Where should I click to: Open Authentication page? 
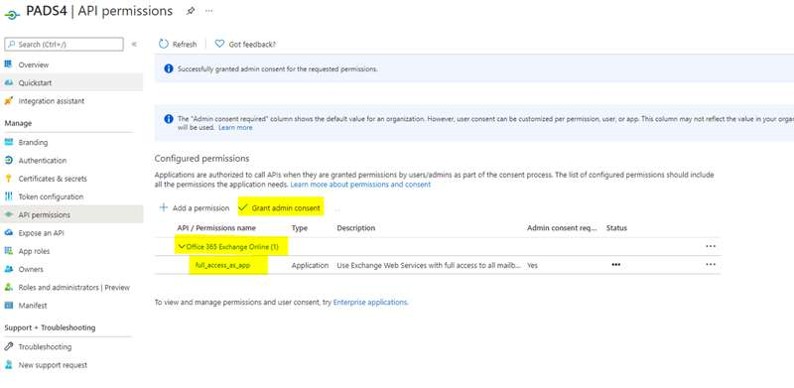pos(43,161)
